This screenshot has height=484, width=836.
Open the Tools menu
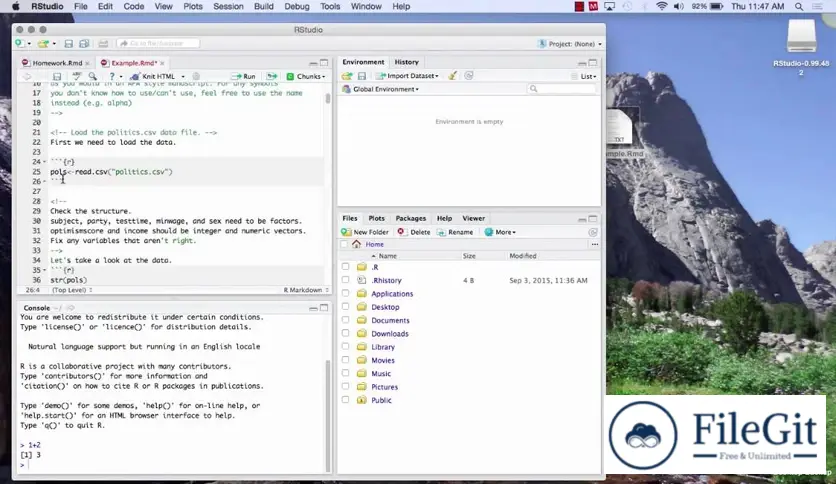(x=330, y=6)
